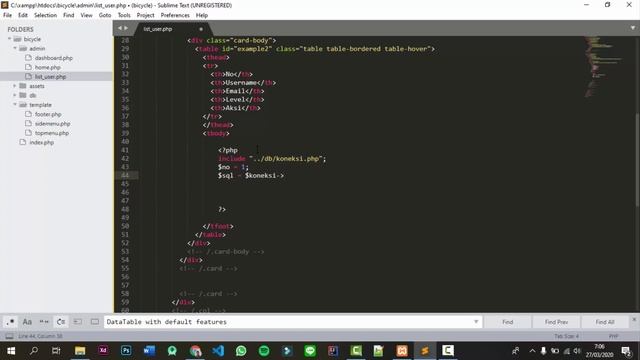Toggle case sensitive search (Aa)

click(27, 322)
